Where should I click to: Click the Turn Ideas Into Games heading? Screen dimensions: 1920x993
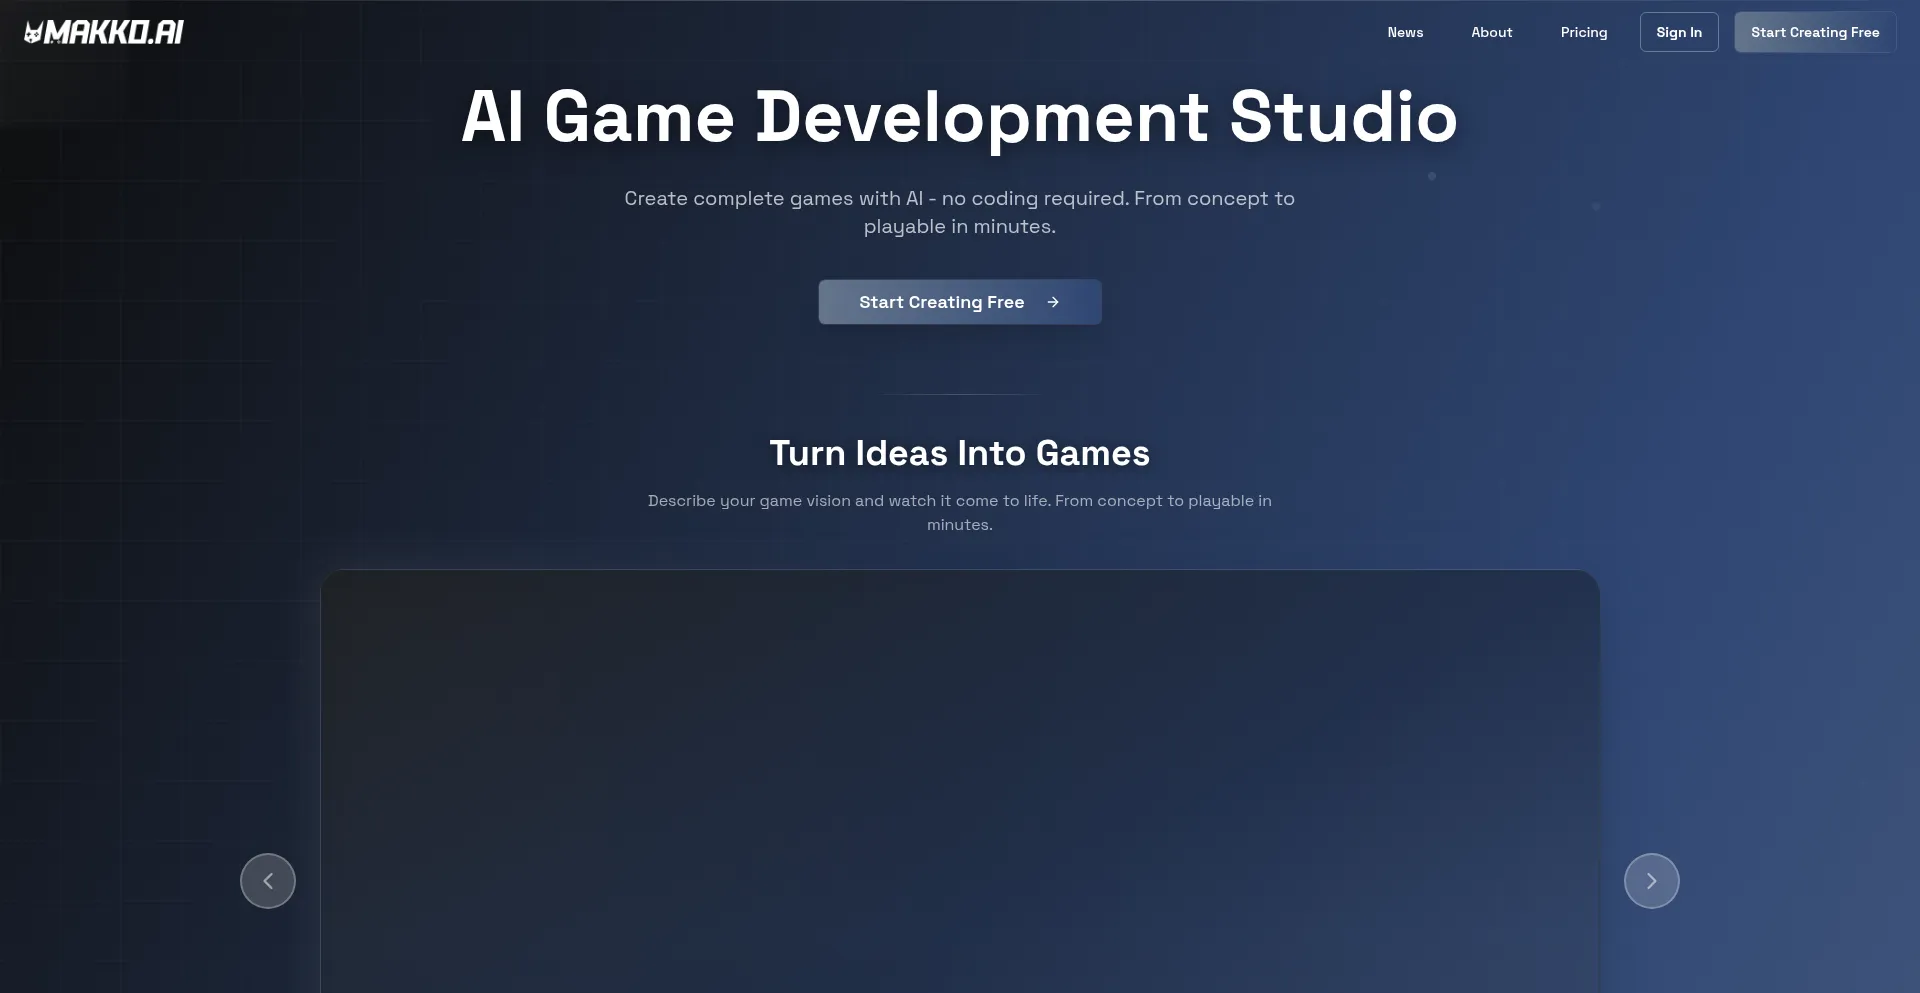(958, 453)
